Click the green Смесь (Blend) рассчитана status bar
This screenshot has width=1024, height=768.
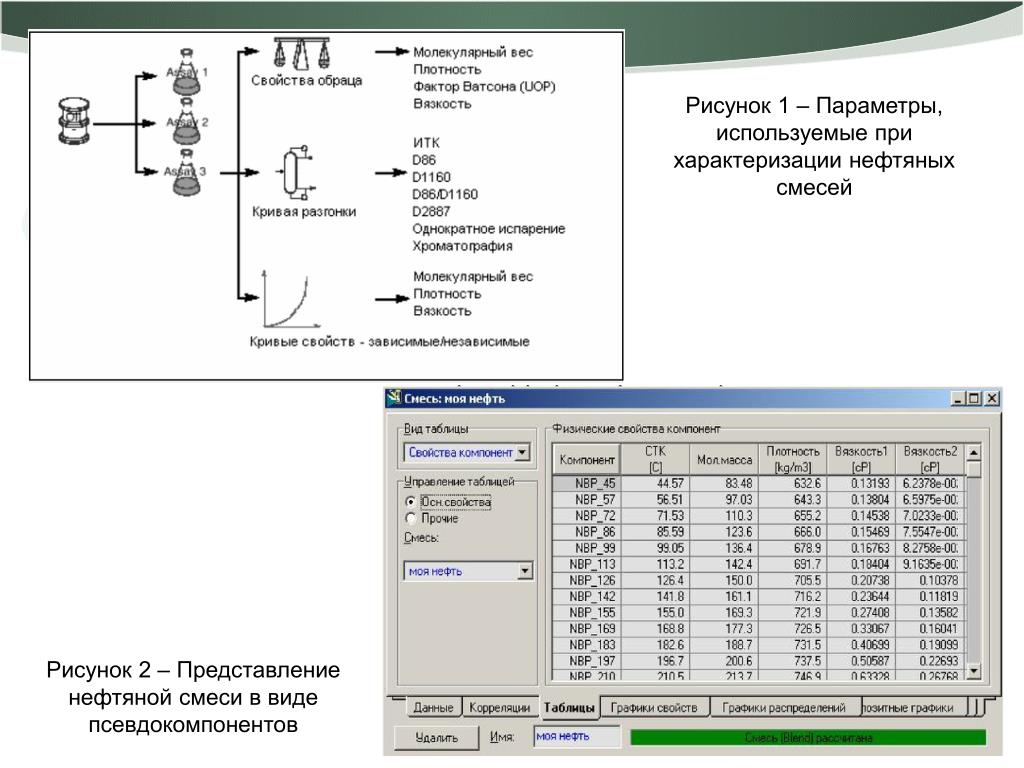click(808, 737)
